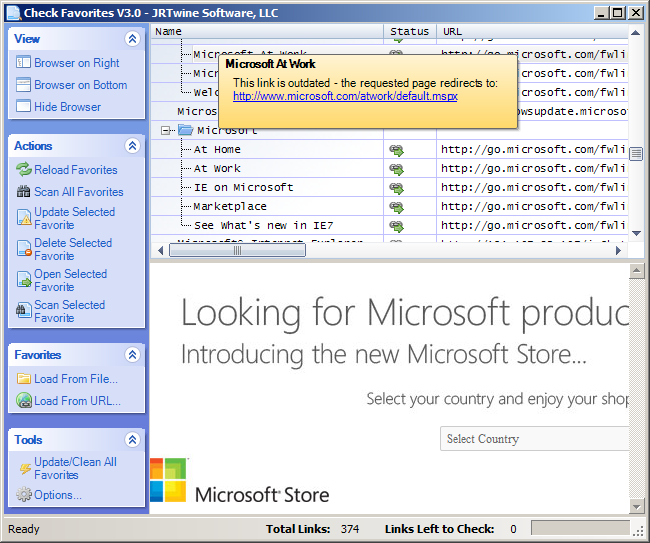Click Scan All Favorites text link
Screen dimensions: 650x543
pos(79,192)
